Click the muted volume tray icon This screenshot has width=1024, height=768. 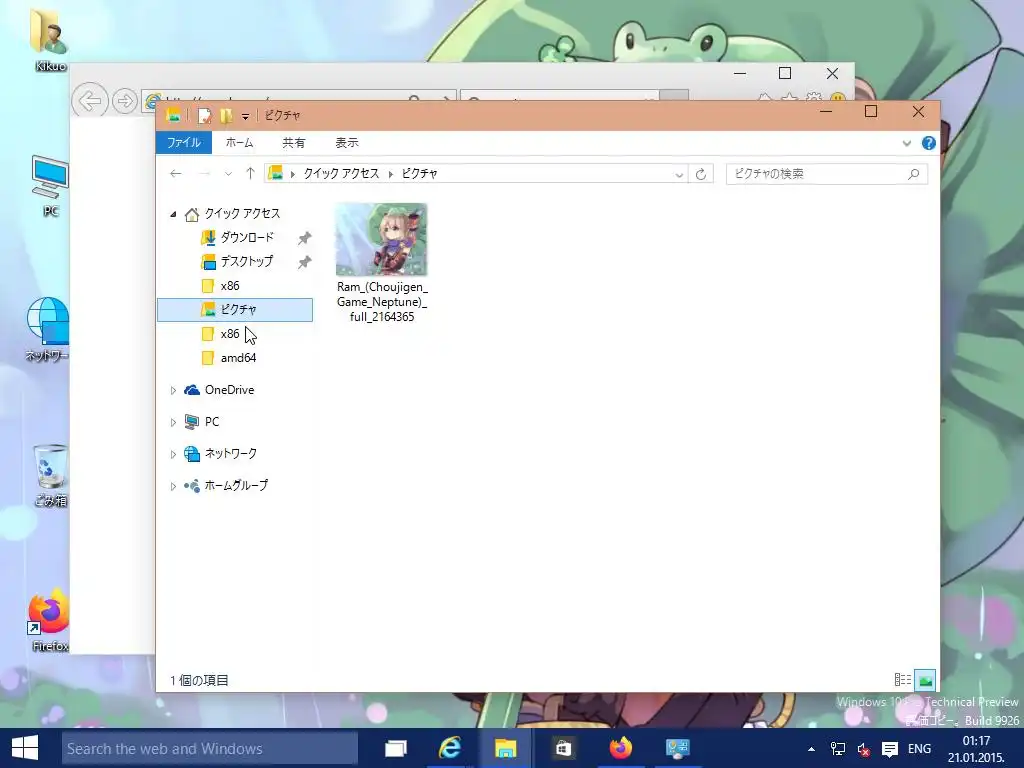tap(863, 749)
